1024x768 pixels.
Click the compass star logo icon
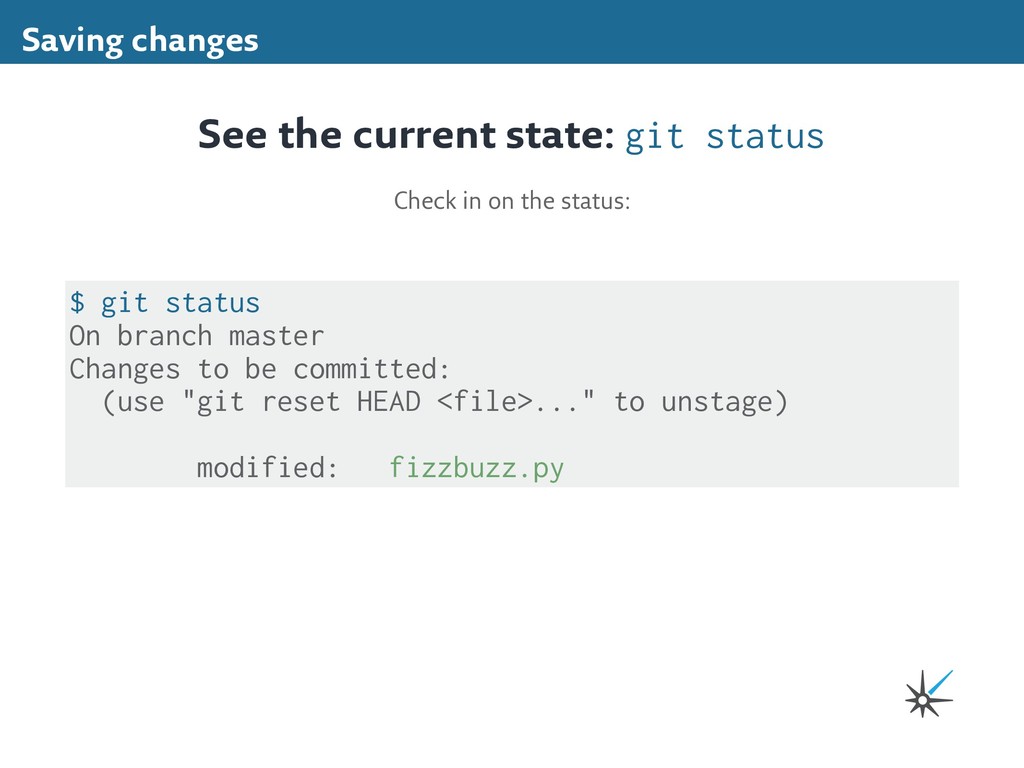928,694
